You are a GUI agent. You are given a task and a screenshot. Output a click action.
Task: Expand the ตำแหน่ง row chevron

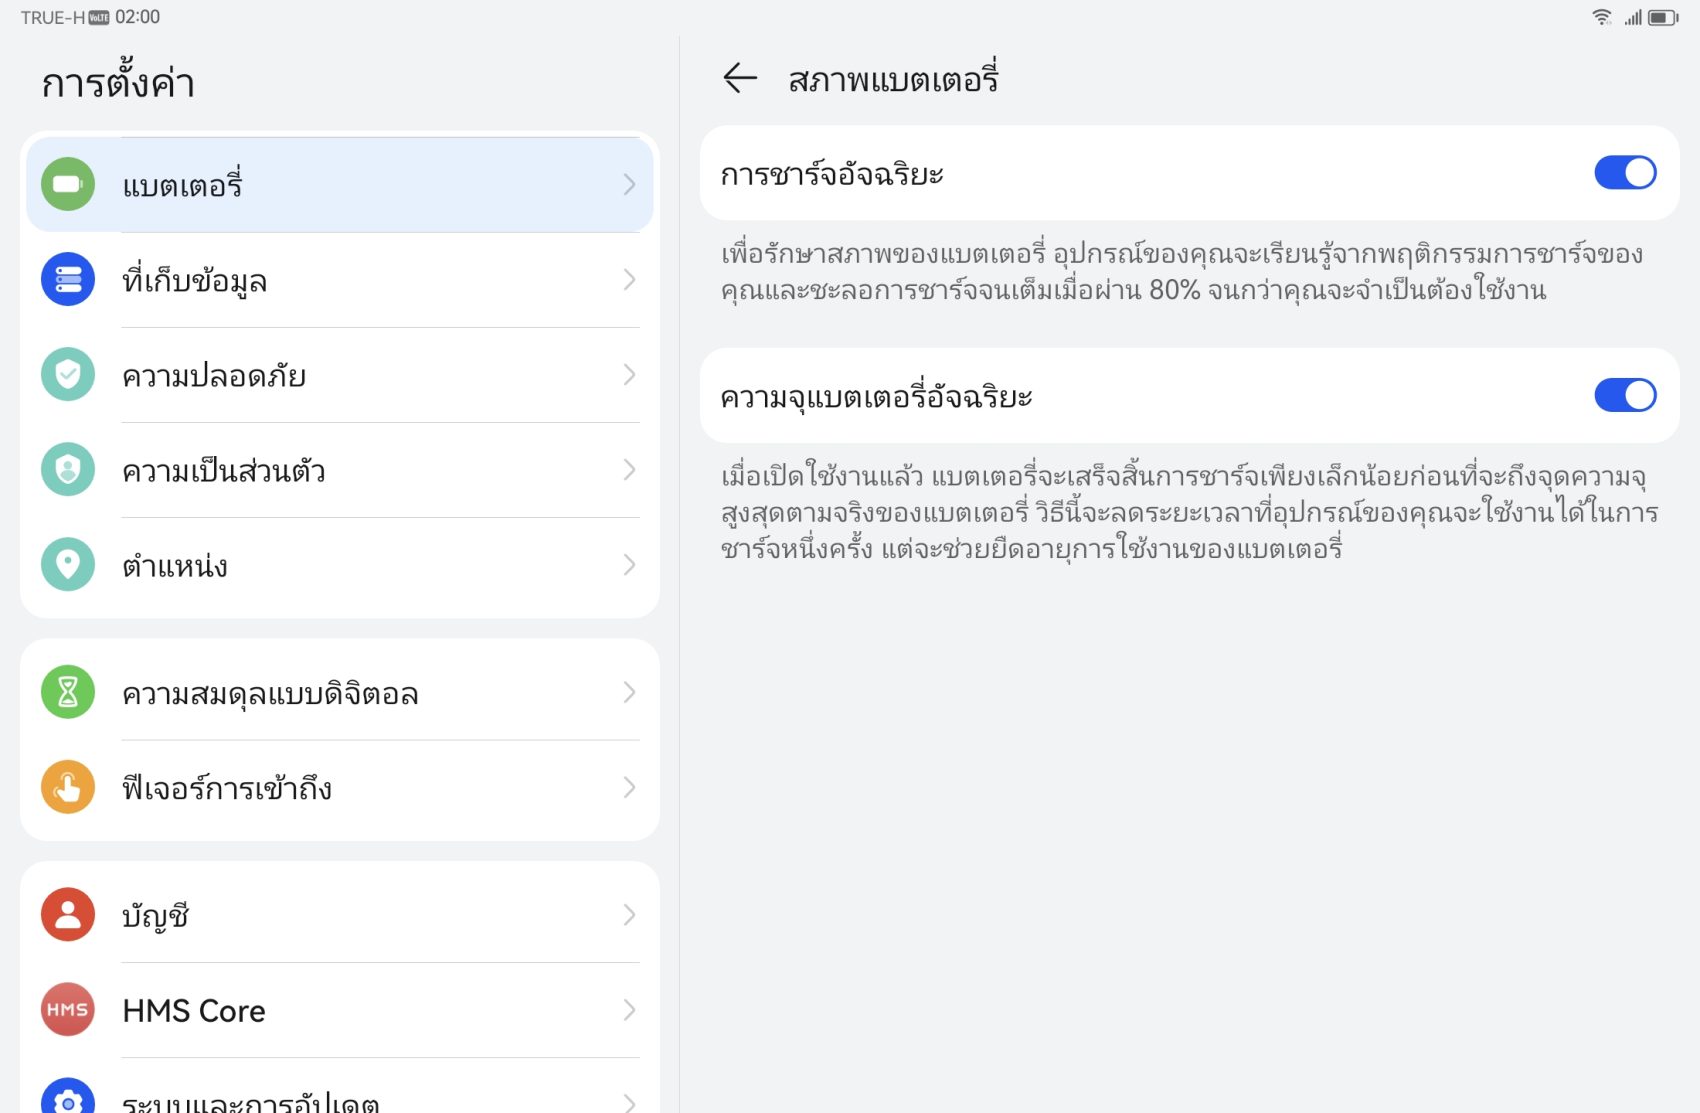[x=629, y=564]
